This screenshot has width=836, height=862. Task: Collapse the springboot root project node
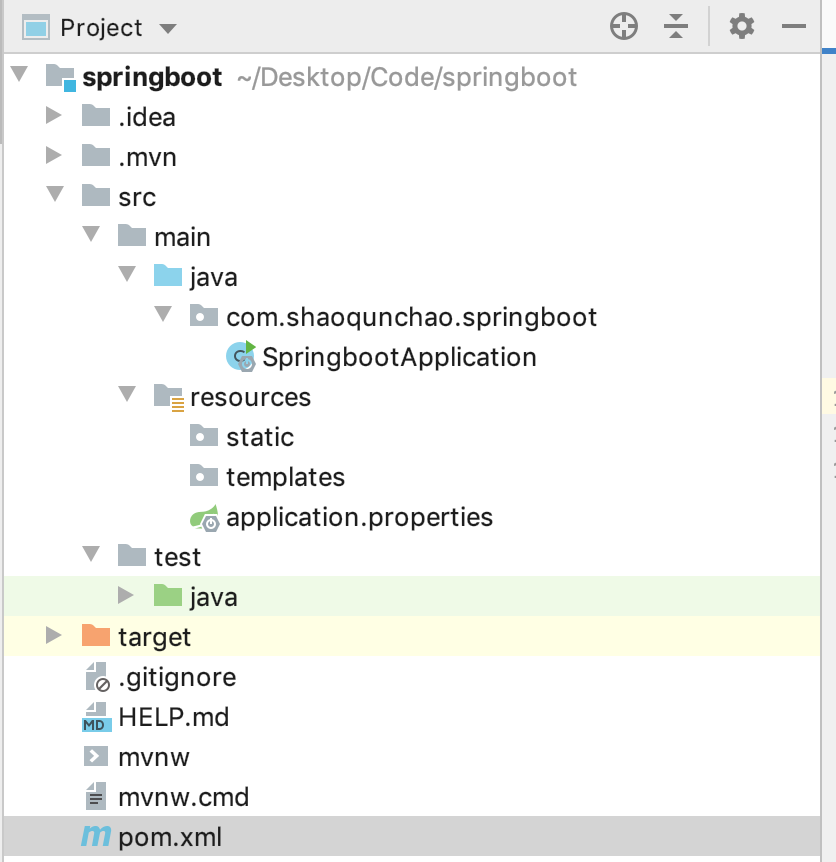[x=20, y=74]
